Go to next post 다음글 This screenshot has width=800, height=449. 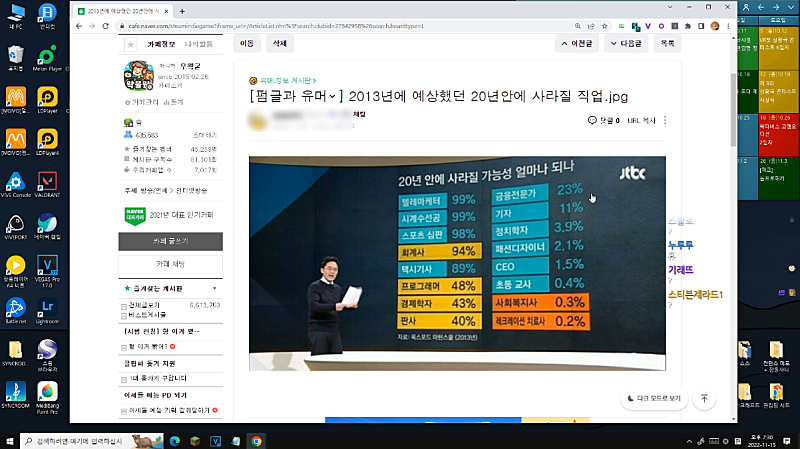pyautogui.click(x=626, y=44)
